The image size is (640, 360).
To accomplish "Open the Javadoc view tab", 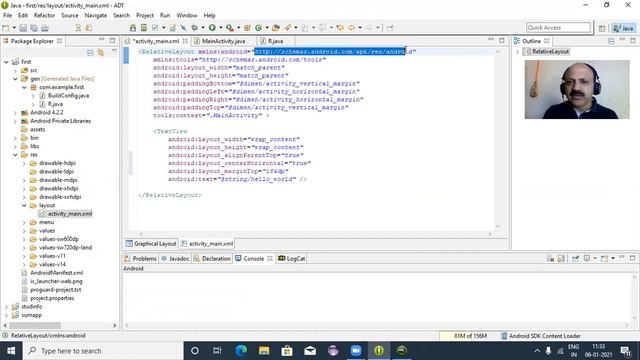I will 175,259.
